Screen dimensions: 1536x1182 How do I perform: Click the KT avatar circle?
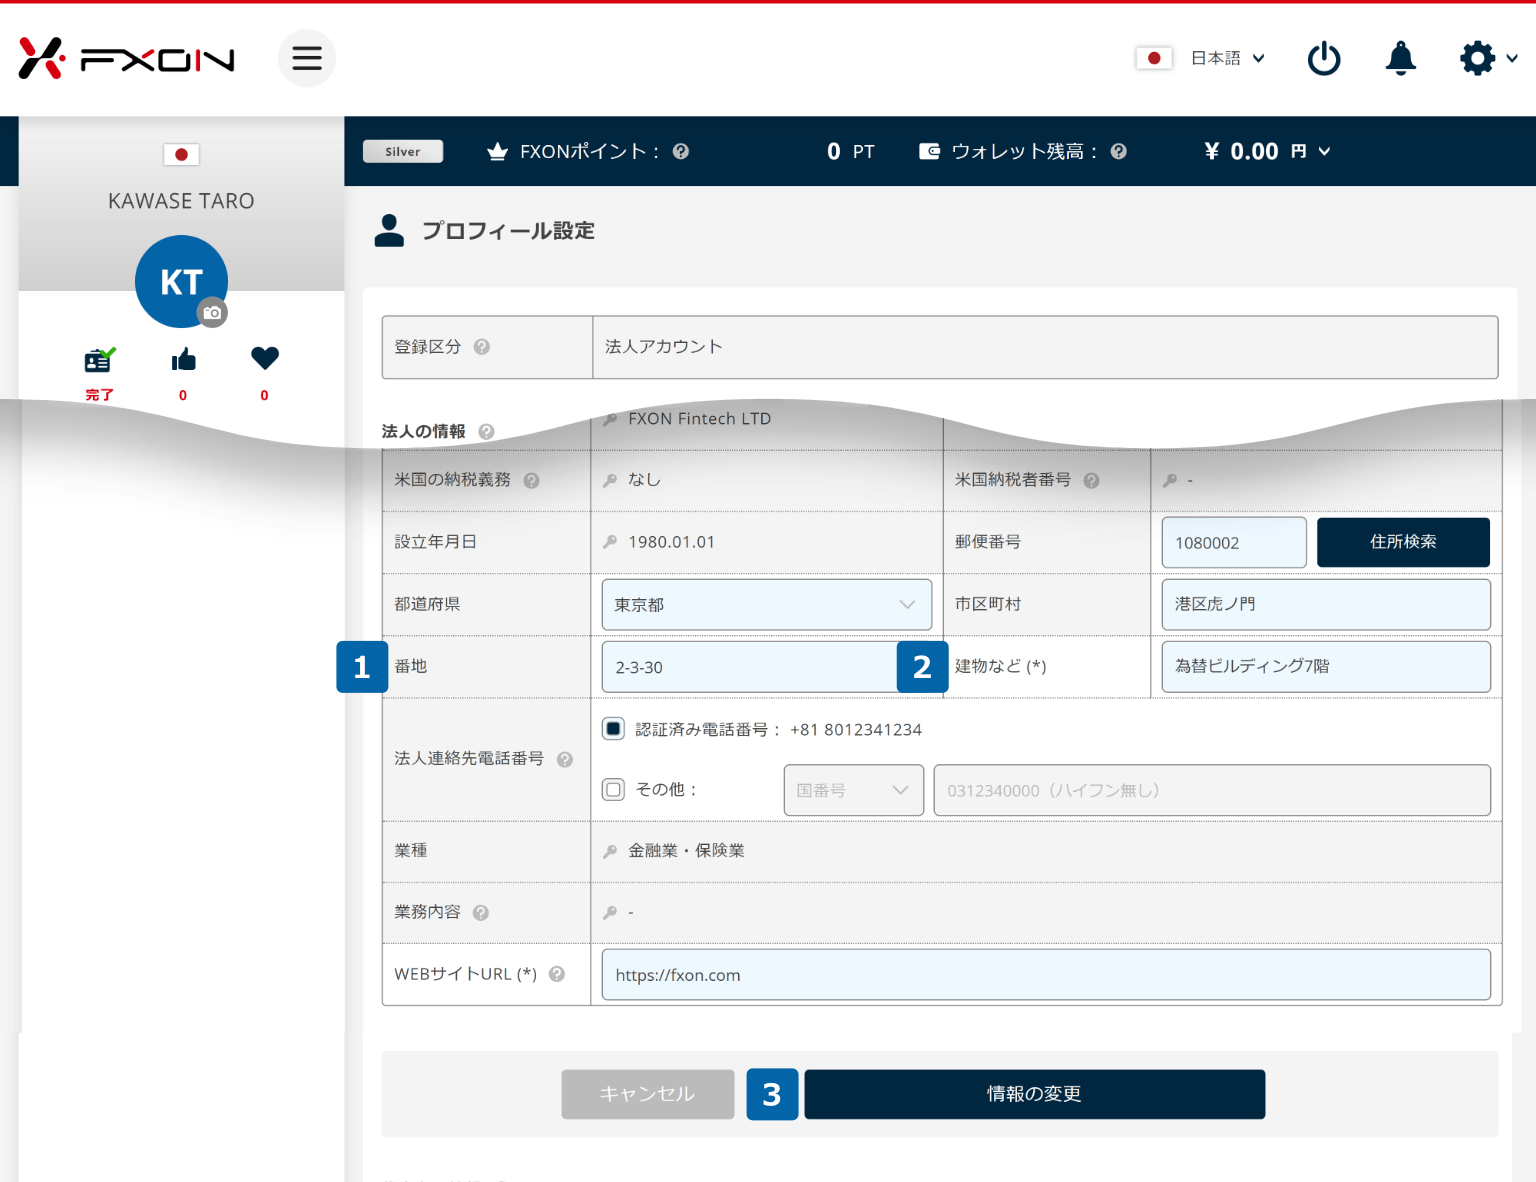click(181, 281)
